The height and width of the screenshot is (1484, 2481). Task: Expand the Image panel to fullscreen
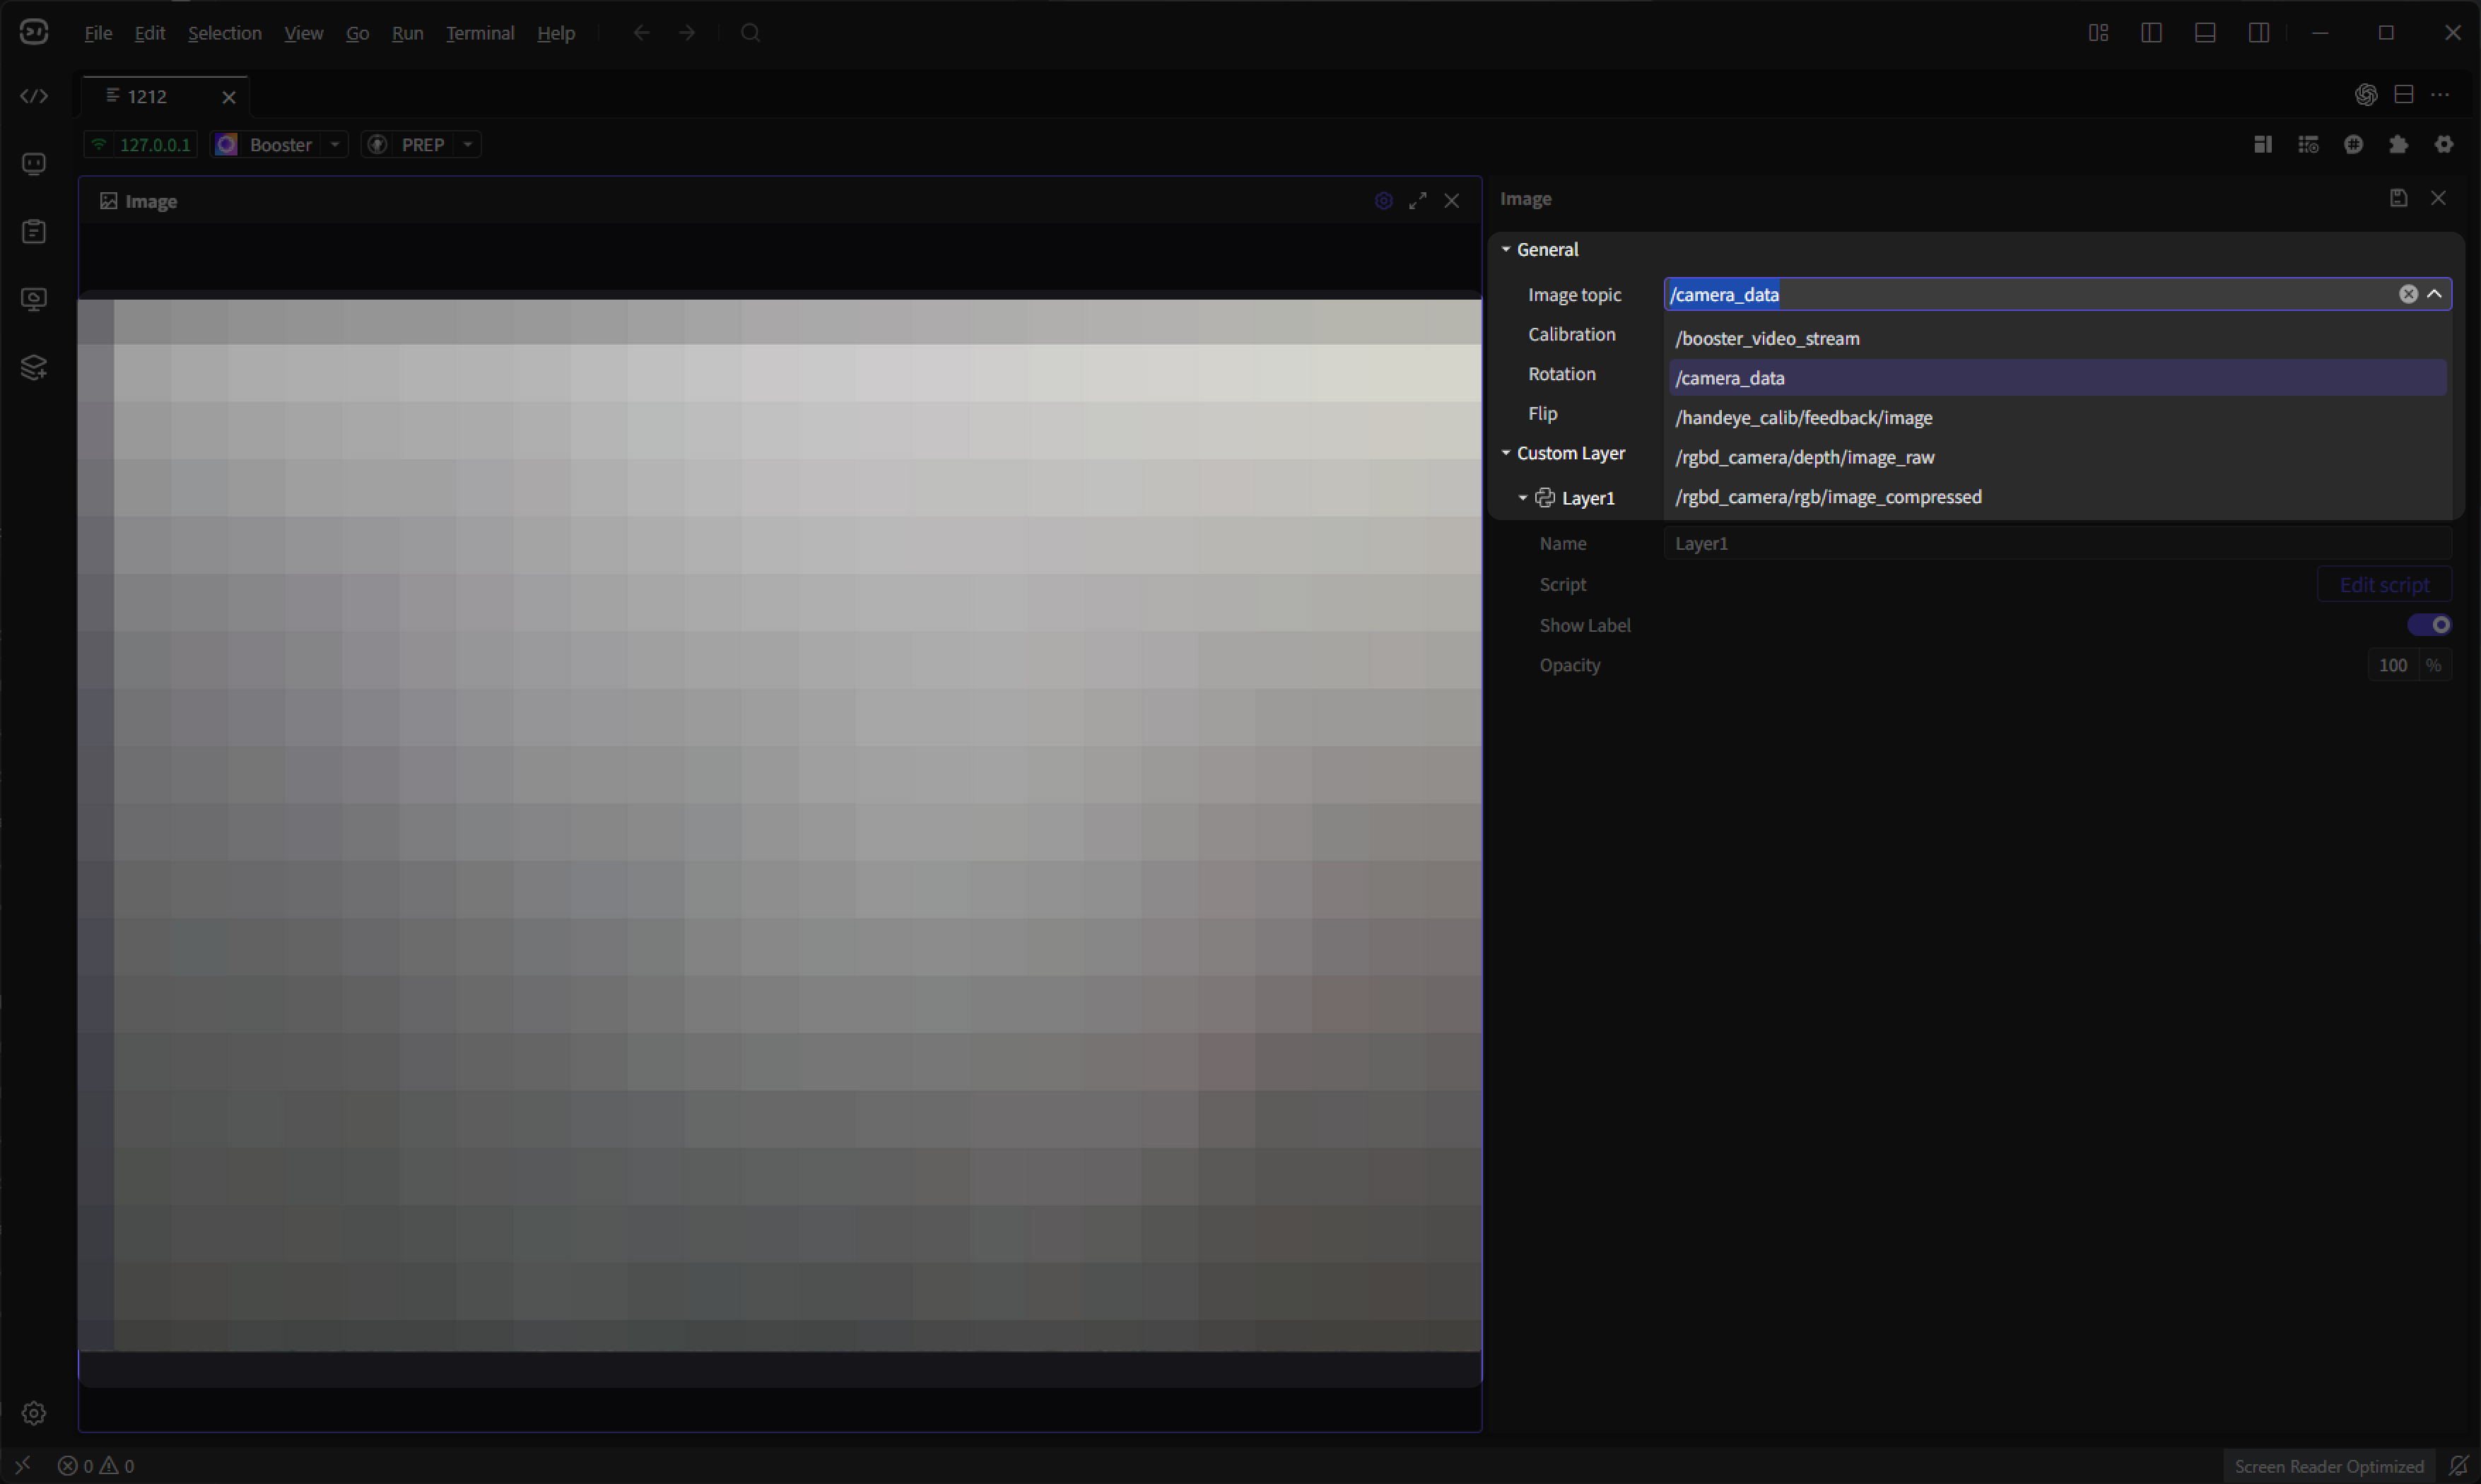click(1417, 201)
